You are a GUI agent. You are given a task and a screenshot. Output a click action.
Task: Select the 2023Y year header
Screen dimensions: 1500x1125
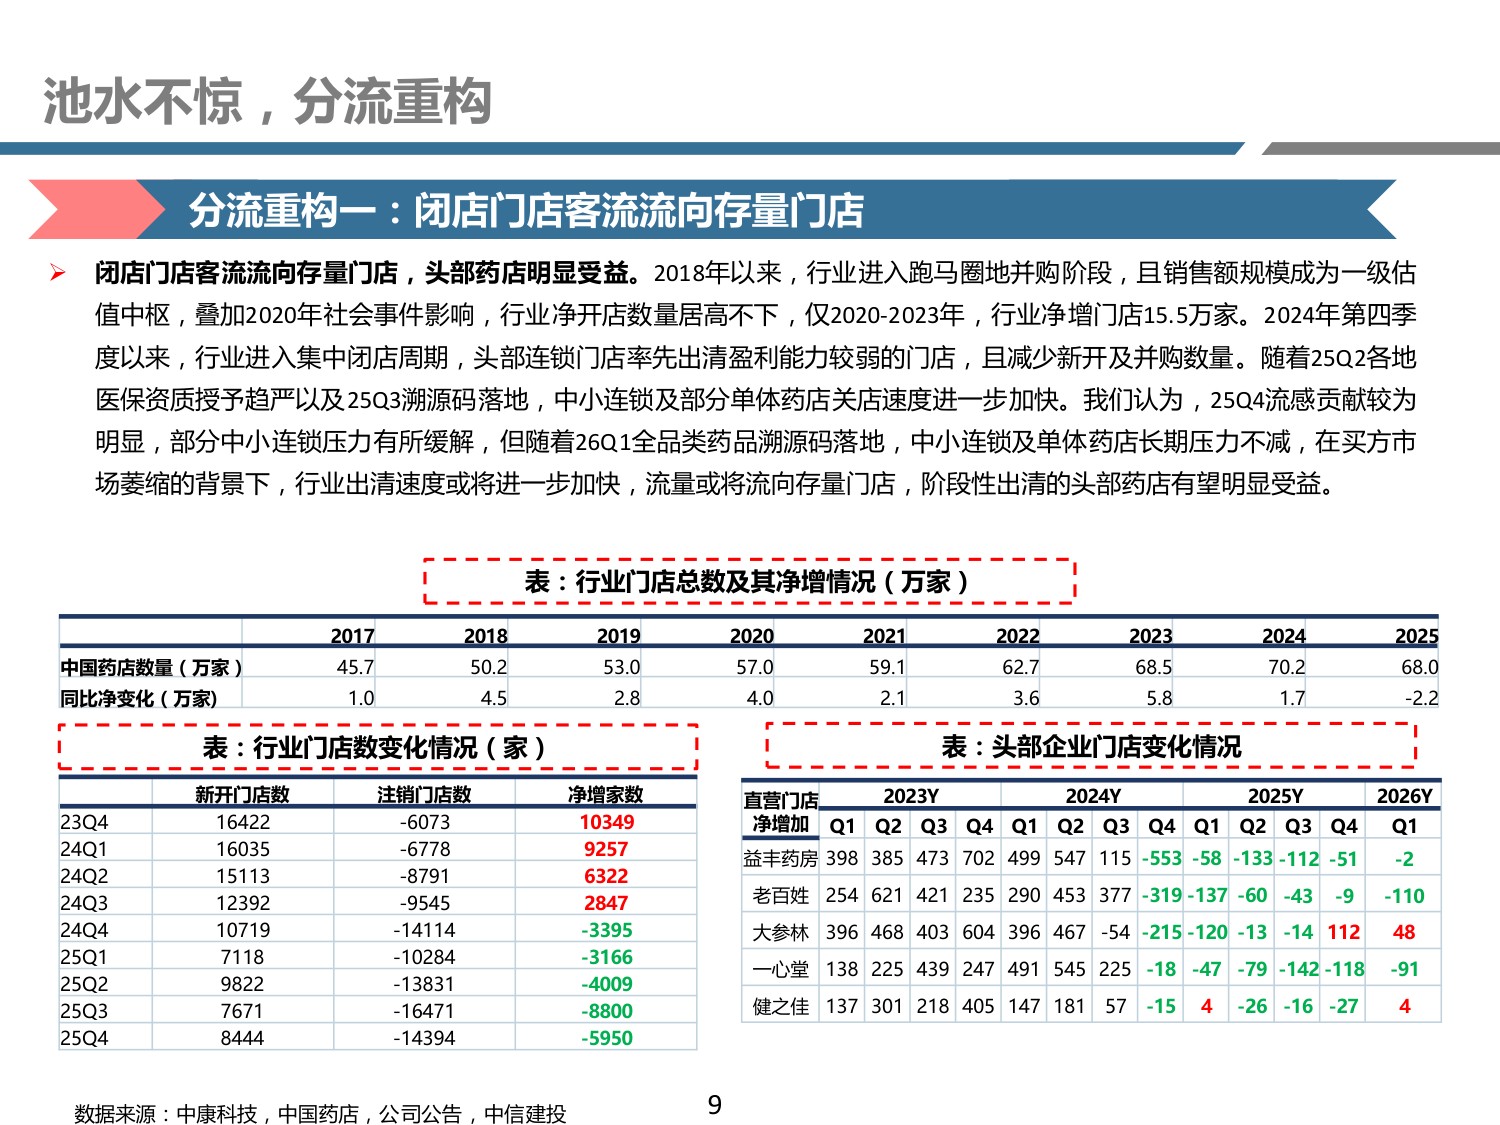[911, 796]
